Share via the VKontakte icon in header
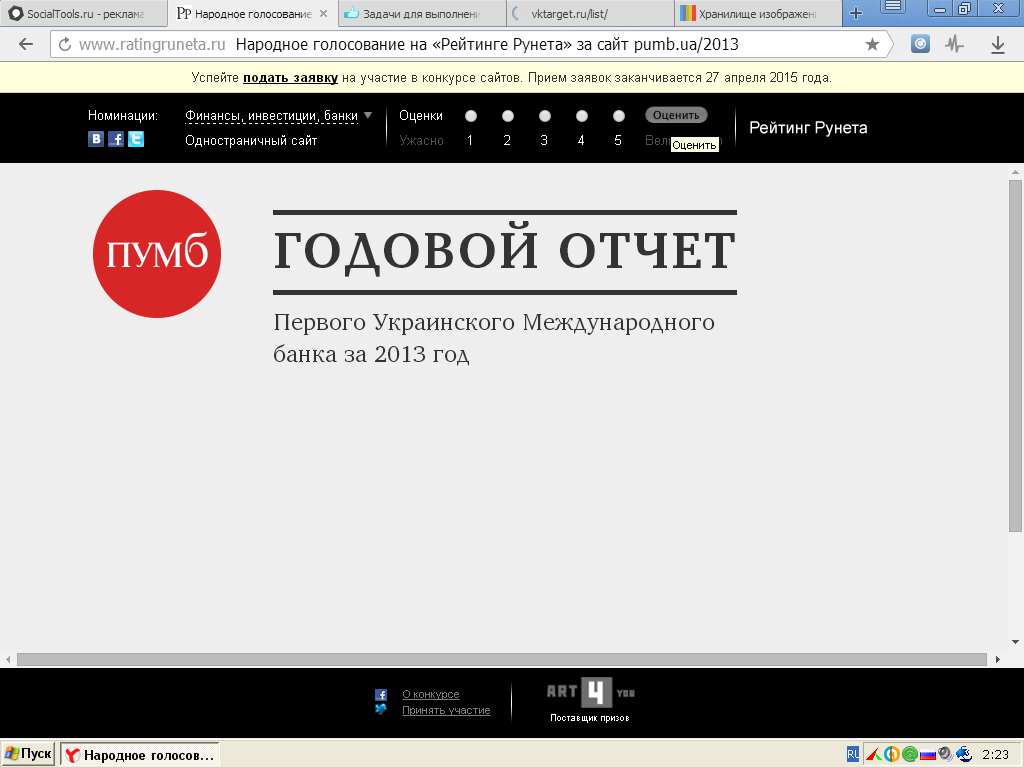 [x=96, y=139]
